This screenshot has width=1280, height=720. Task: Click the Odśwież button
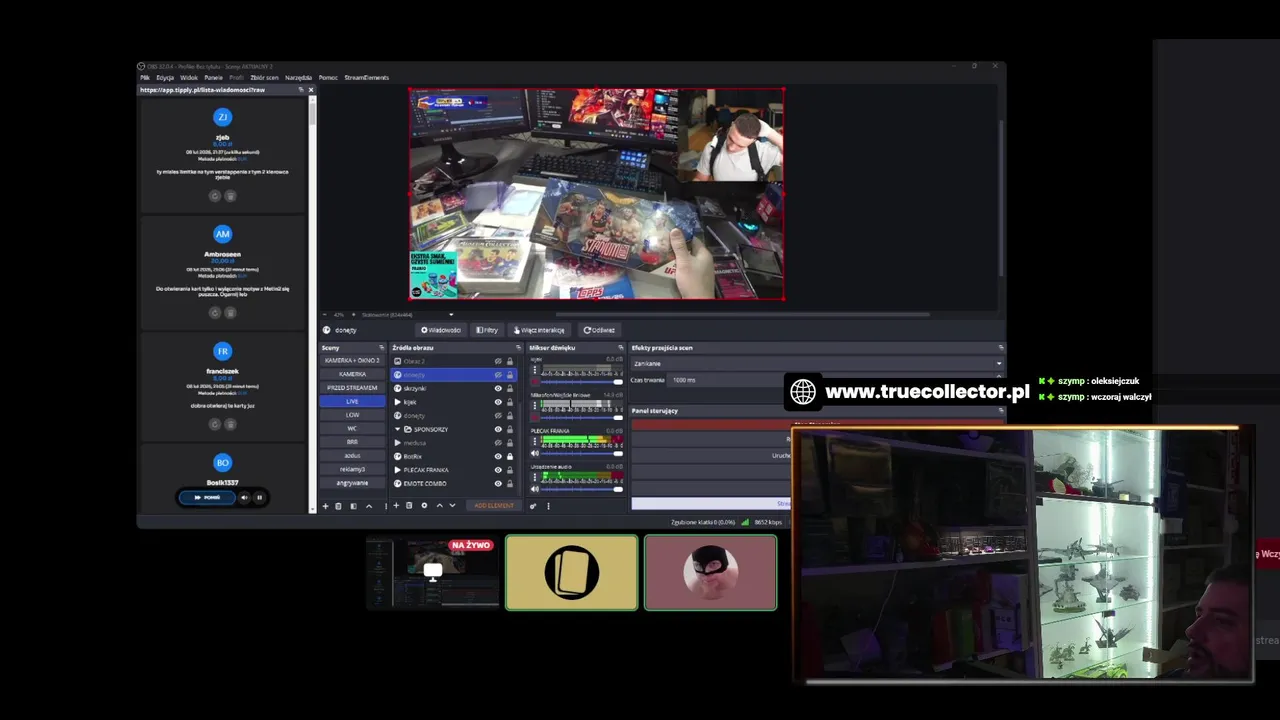599,330
